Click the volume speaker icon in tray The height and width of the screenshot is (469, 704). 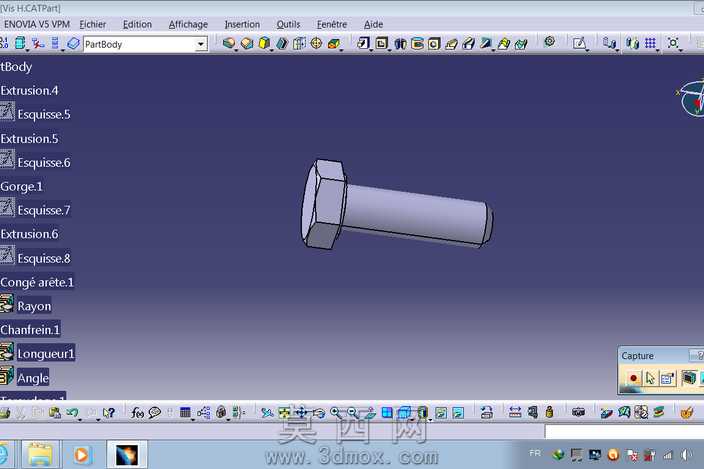coord(686,455)
